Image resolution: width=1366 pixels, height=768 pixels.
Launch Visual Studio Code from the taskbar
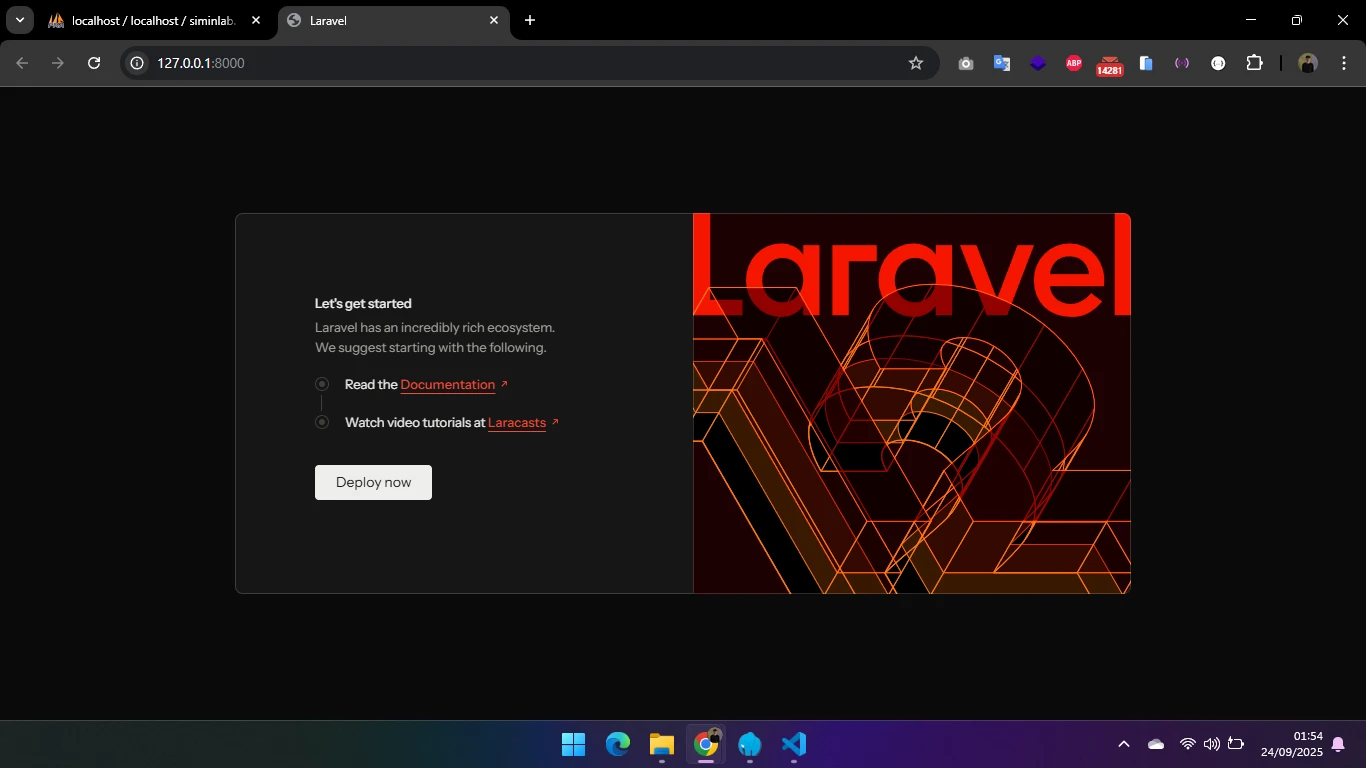pyautogui.click(x=793, y=744)
